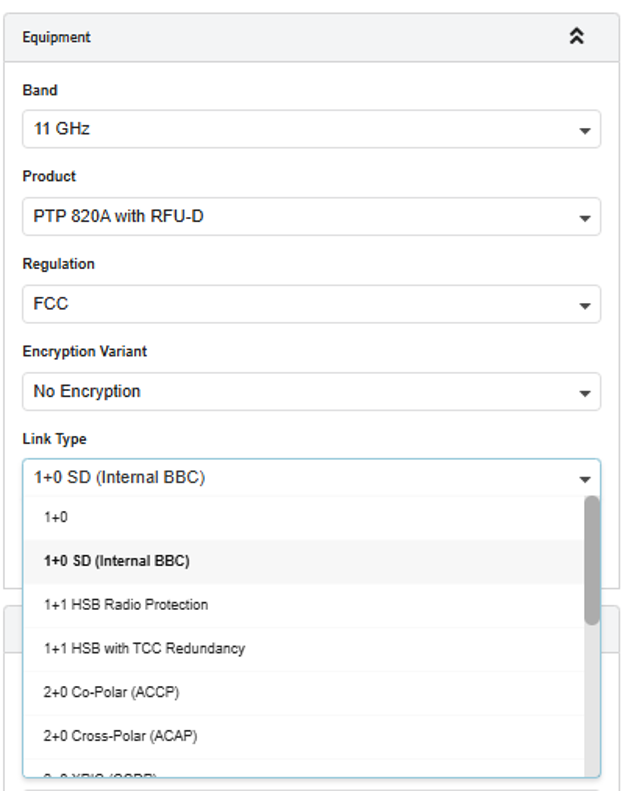Select 2+0 Co-Polar (ACCP) option
The image size is (628, 791).
point(304,693)
